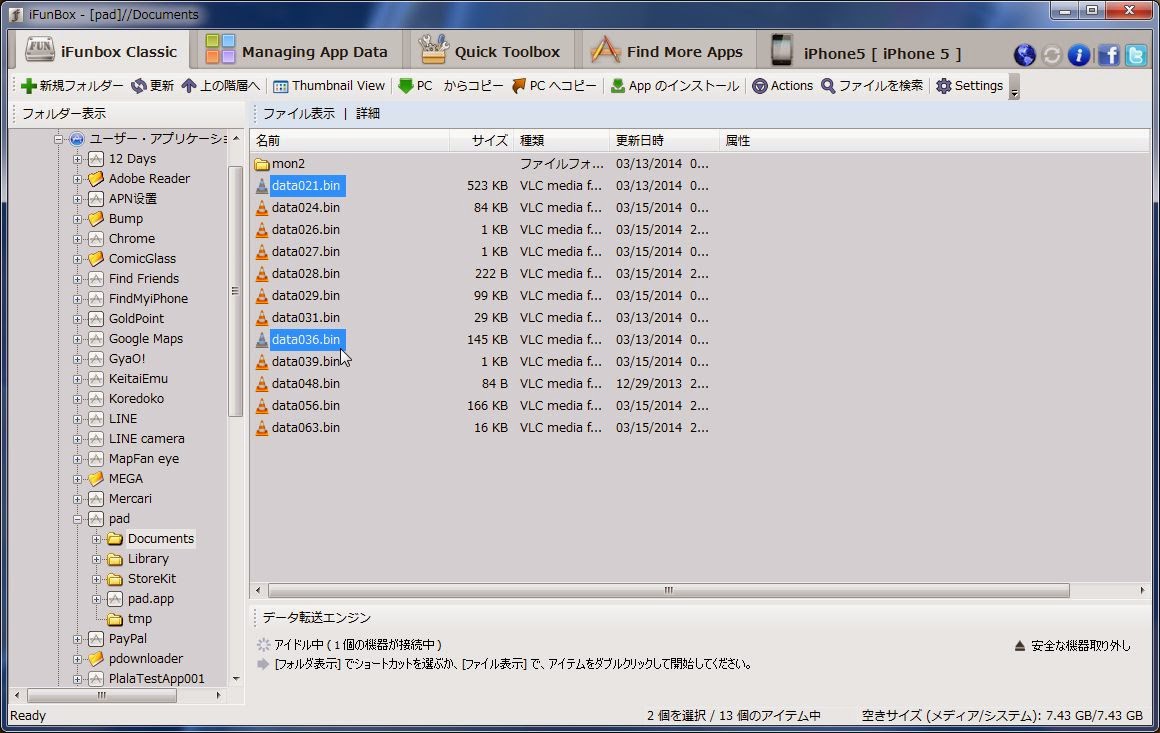The width and height of the screenshot is (1160, 733).
Task: Refresh the view with 更新
Action: tap(152, 86)
